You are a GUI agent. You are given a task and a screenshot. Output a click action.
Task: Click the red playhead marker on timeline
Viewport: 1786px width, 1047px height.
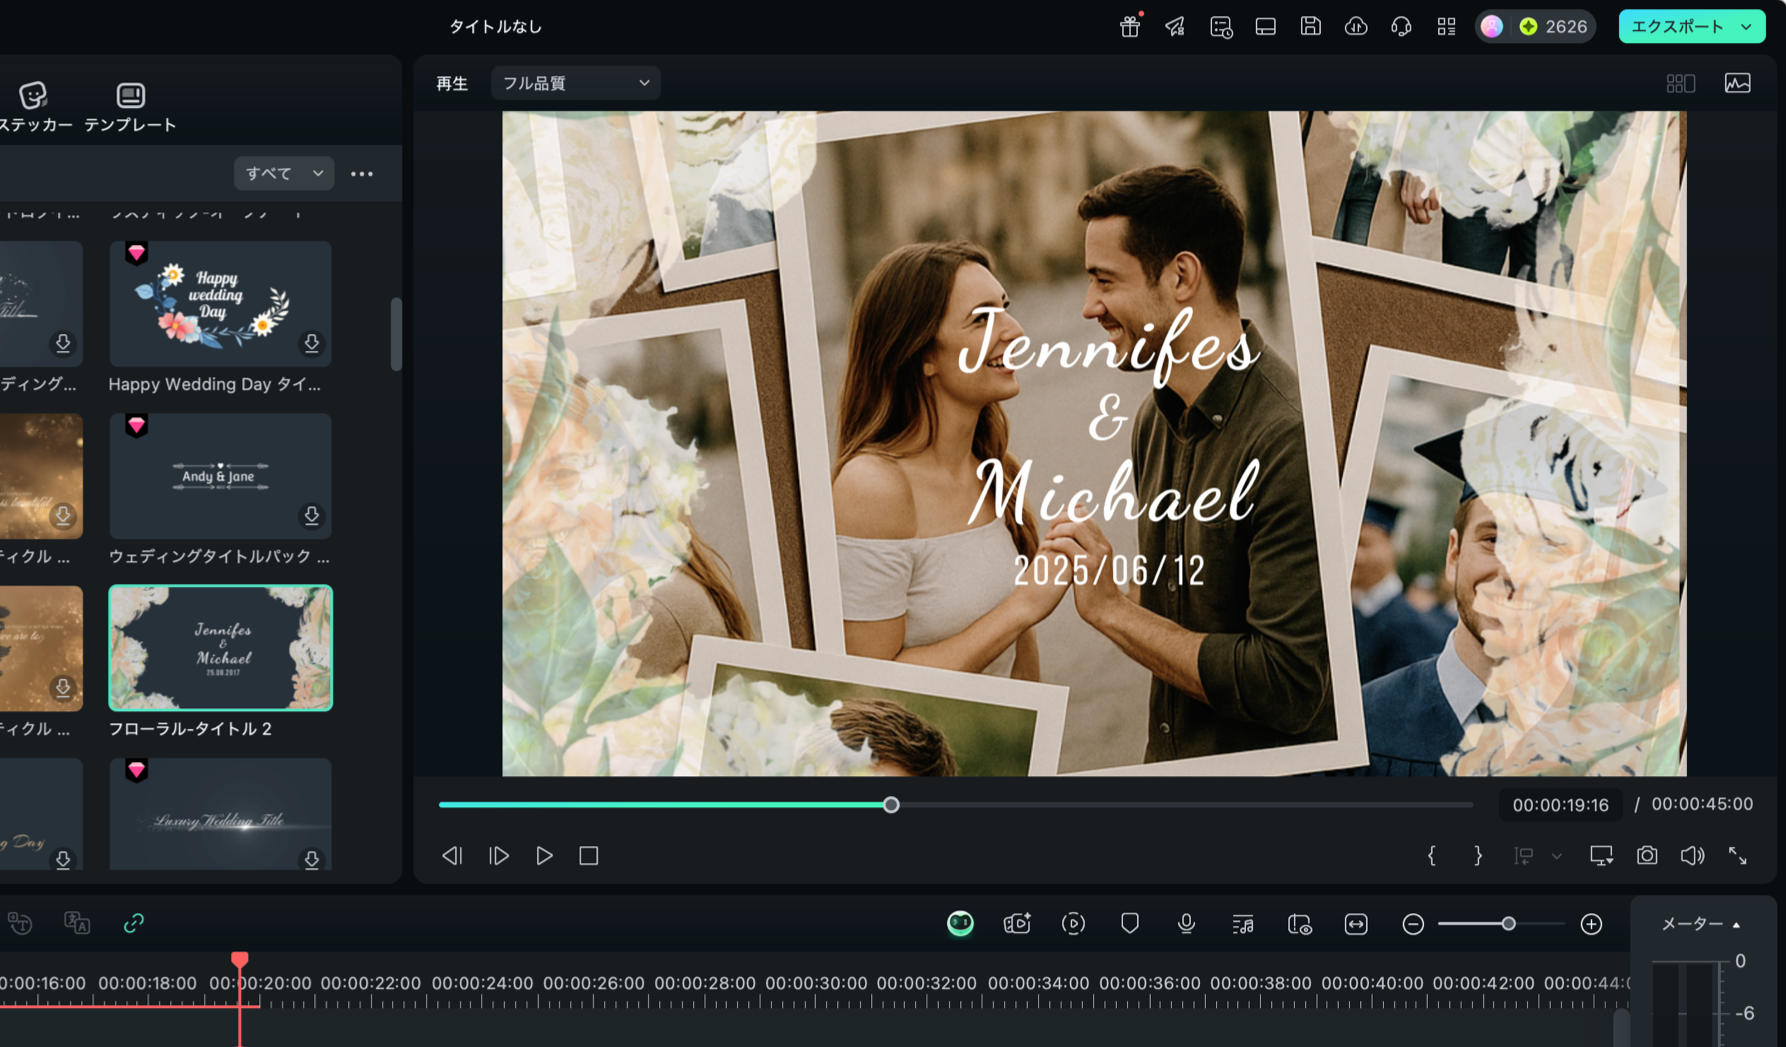240,961
